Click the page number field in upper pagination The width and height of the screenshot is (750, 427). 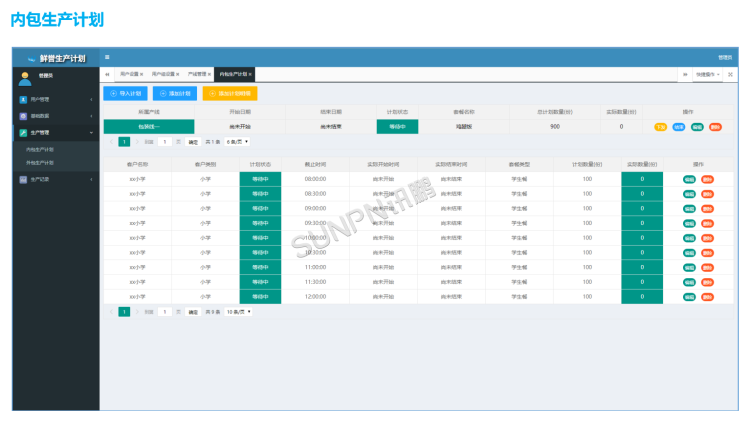click(162, 142)
